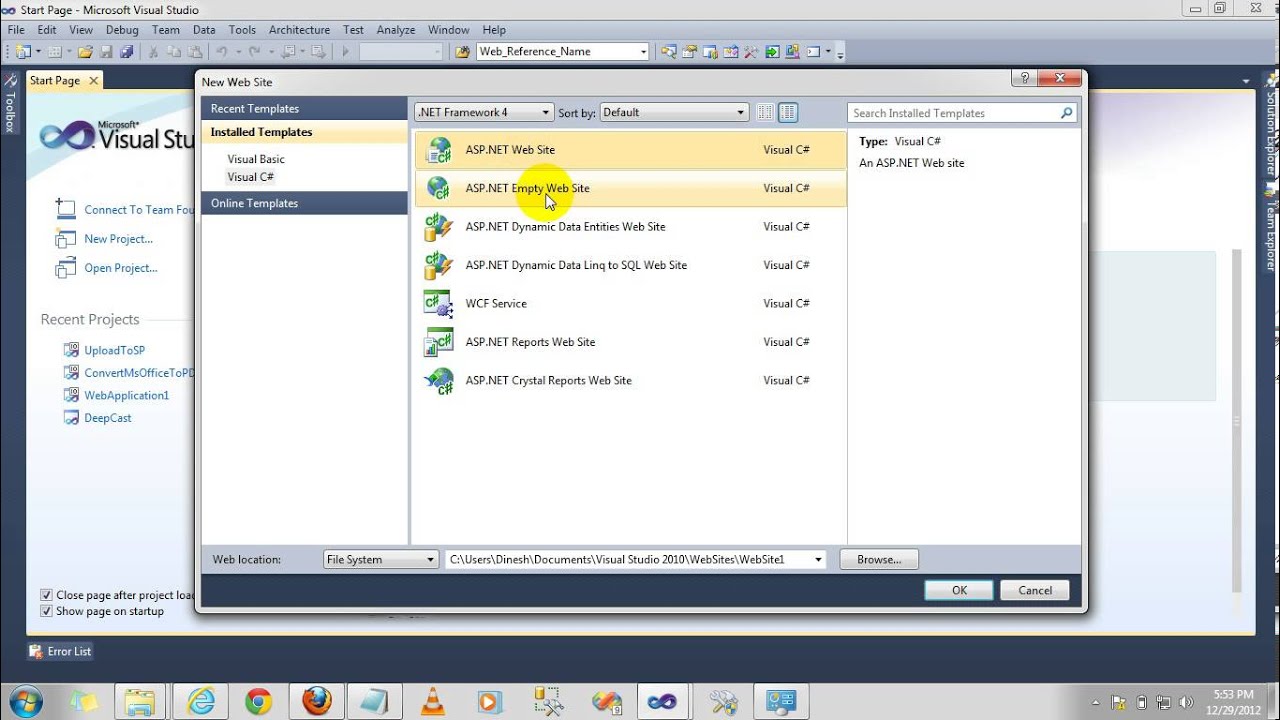
Task: Open the New Project... link
Action: click(x=118, y=239)
